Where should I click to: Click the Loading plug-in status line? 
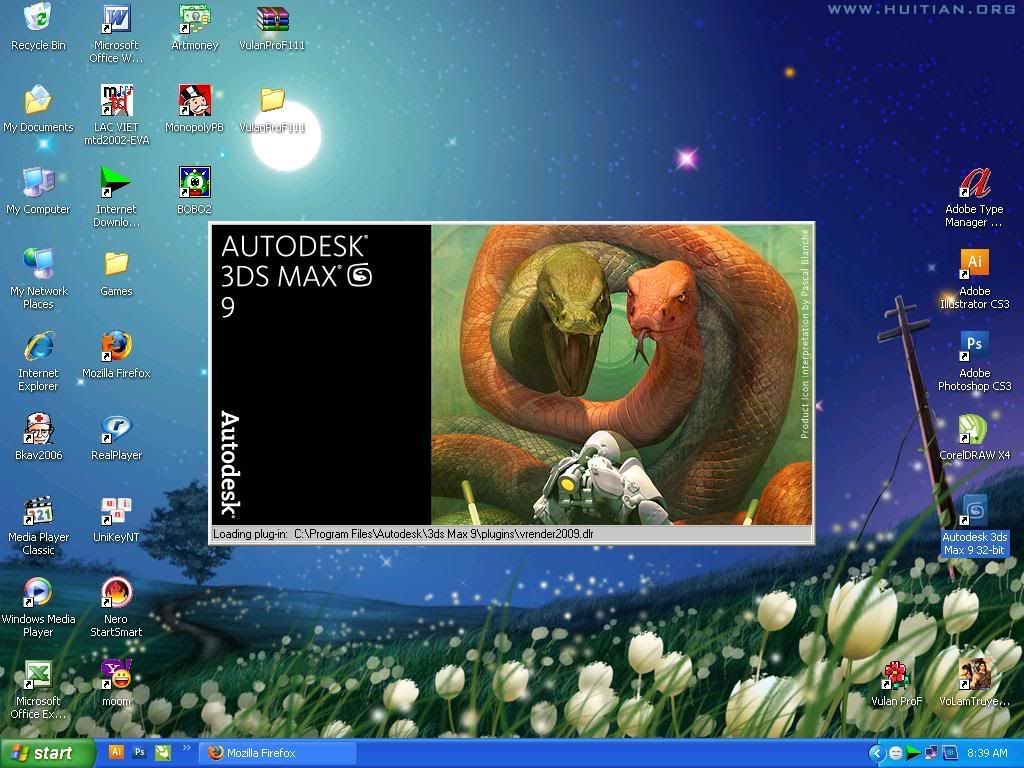coord(512,534)
